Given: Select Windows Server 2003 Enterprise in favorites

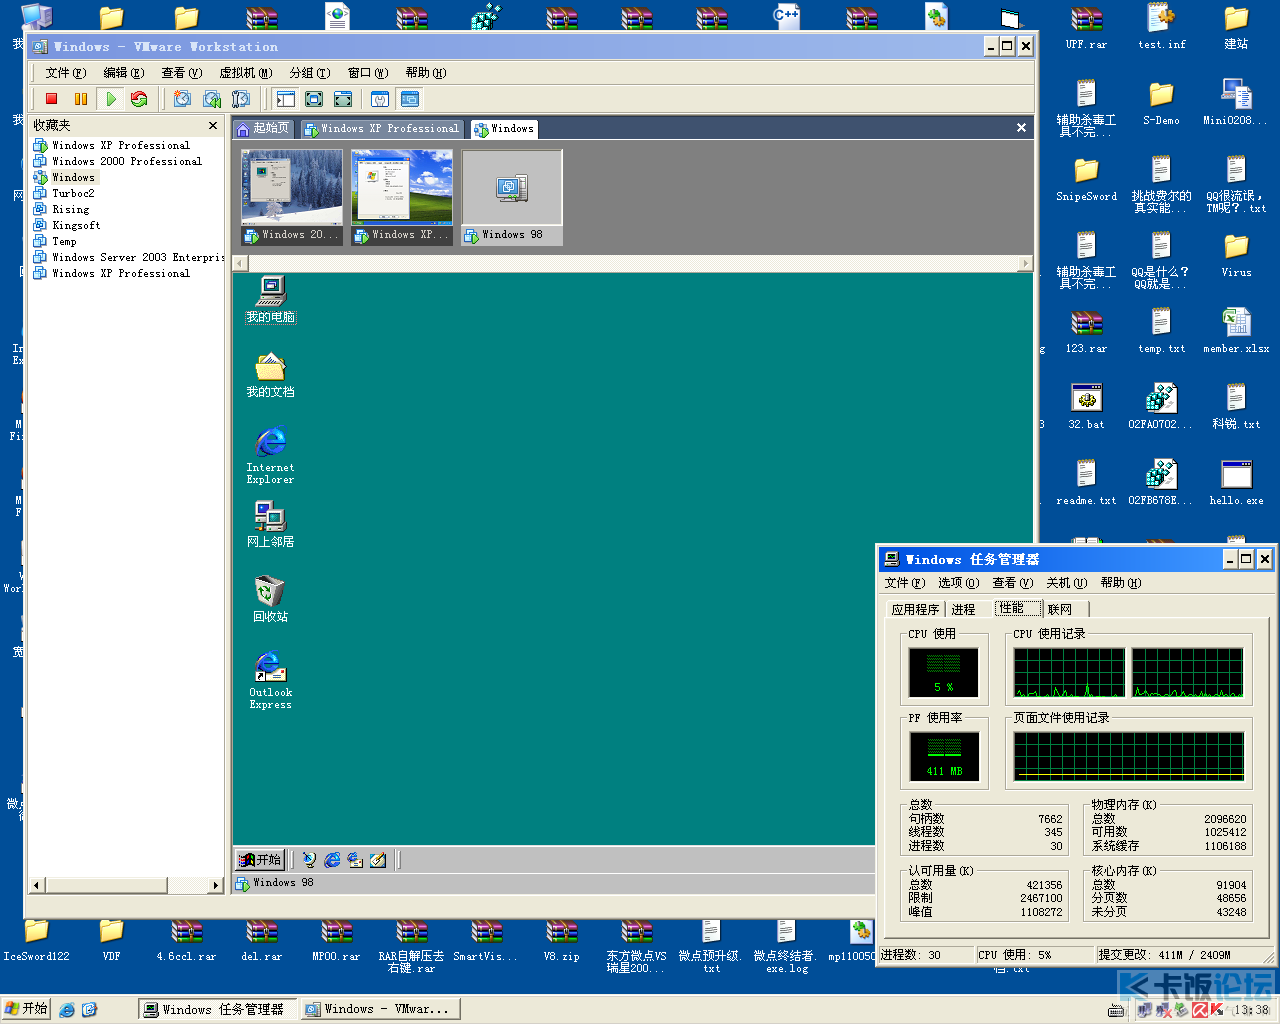Looking at the screenshot, I should 128,257.
